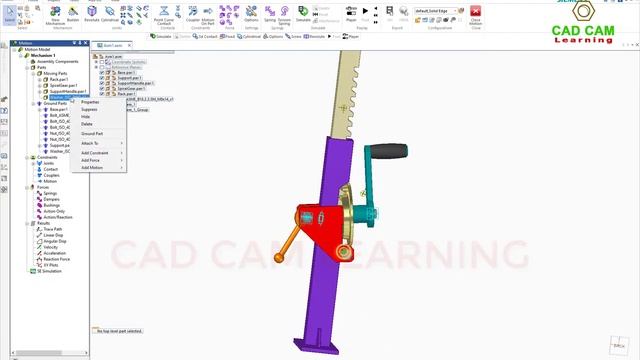Toggle the Support.par:1 checkbox
Viewport: 640px width, 360px height.
(x=102, y=78)
